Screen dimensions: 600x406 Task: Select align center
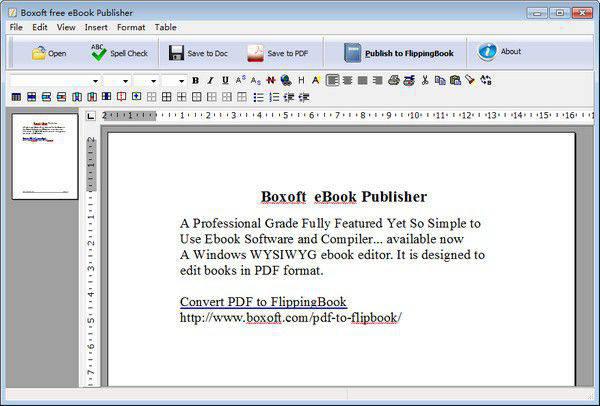pos(347,80)
